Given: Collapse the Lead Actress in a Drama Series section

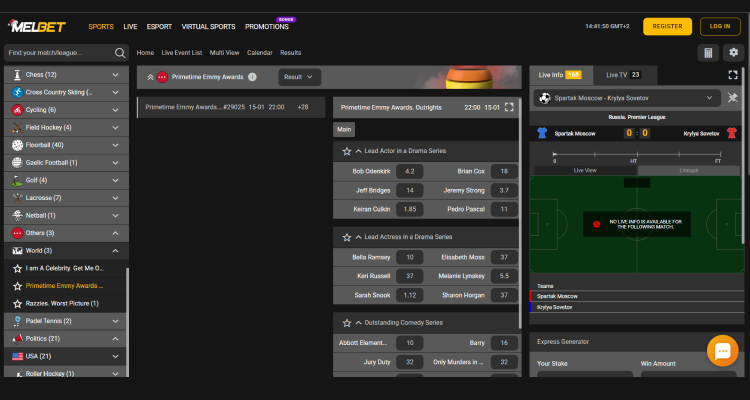Looking at the screenshot, I should point(358,237).
